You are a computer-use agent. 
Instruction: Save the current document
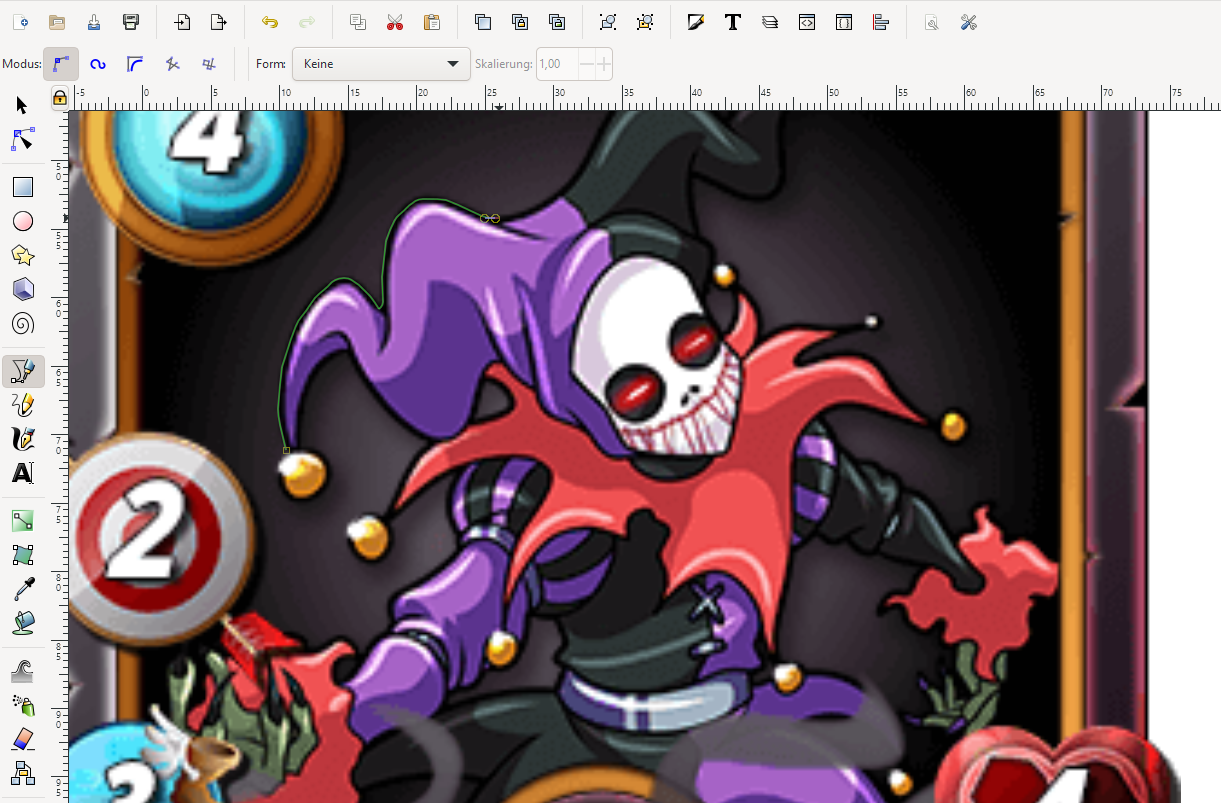click(x=94, y=22)
